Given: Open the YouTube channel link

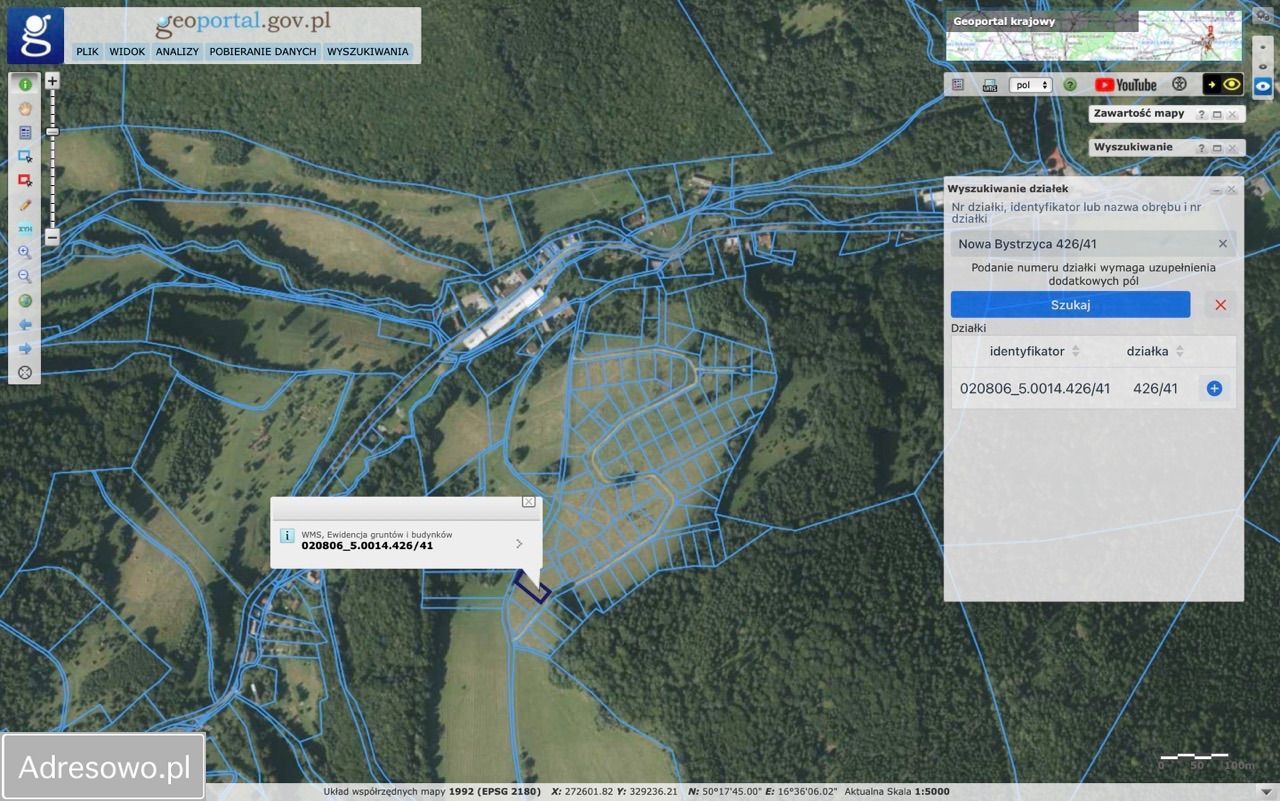Looking at the screenshot, I should (x=1125, y=85).
